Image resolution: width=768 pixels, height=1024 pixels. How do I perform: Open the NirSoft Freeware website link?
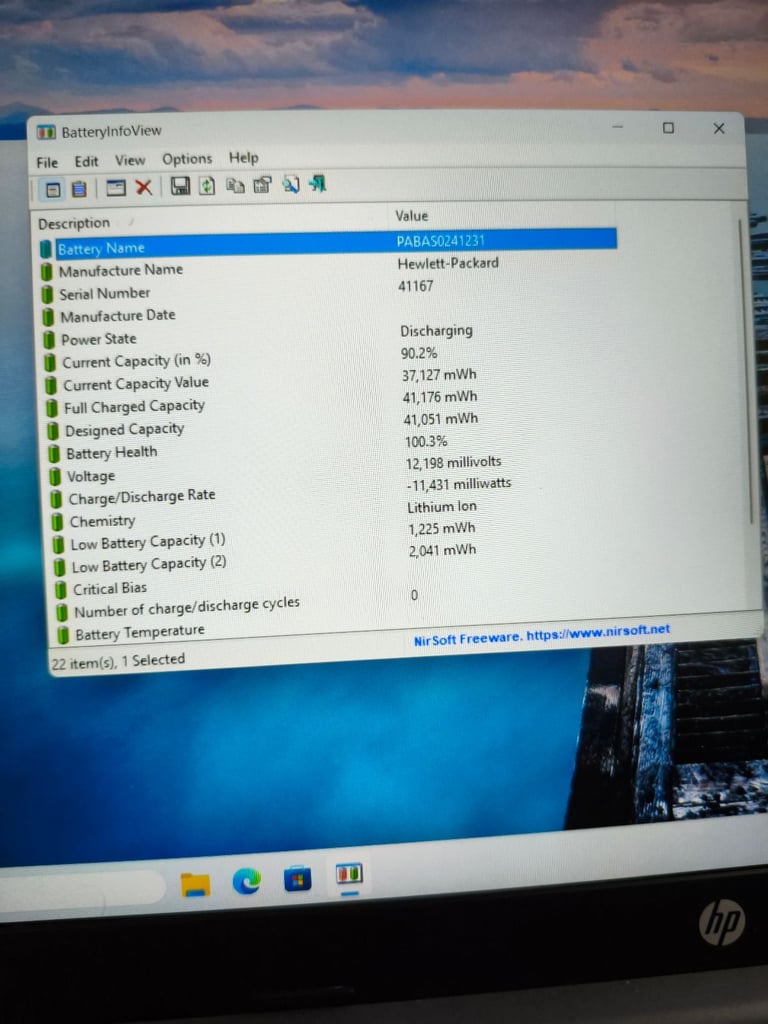(x=541, y=633)
